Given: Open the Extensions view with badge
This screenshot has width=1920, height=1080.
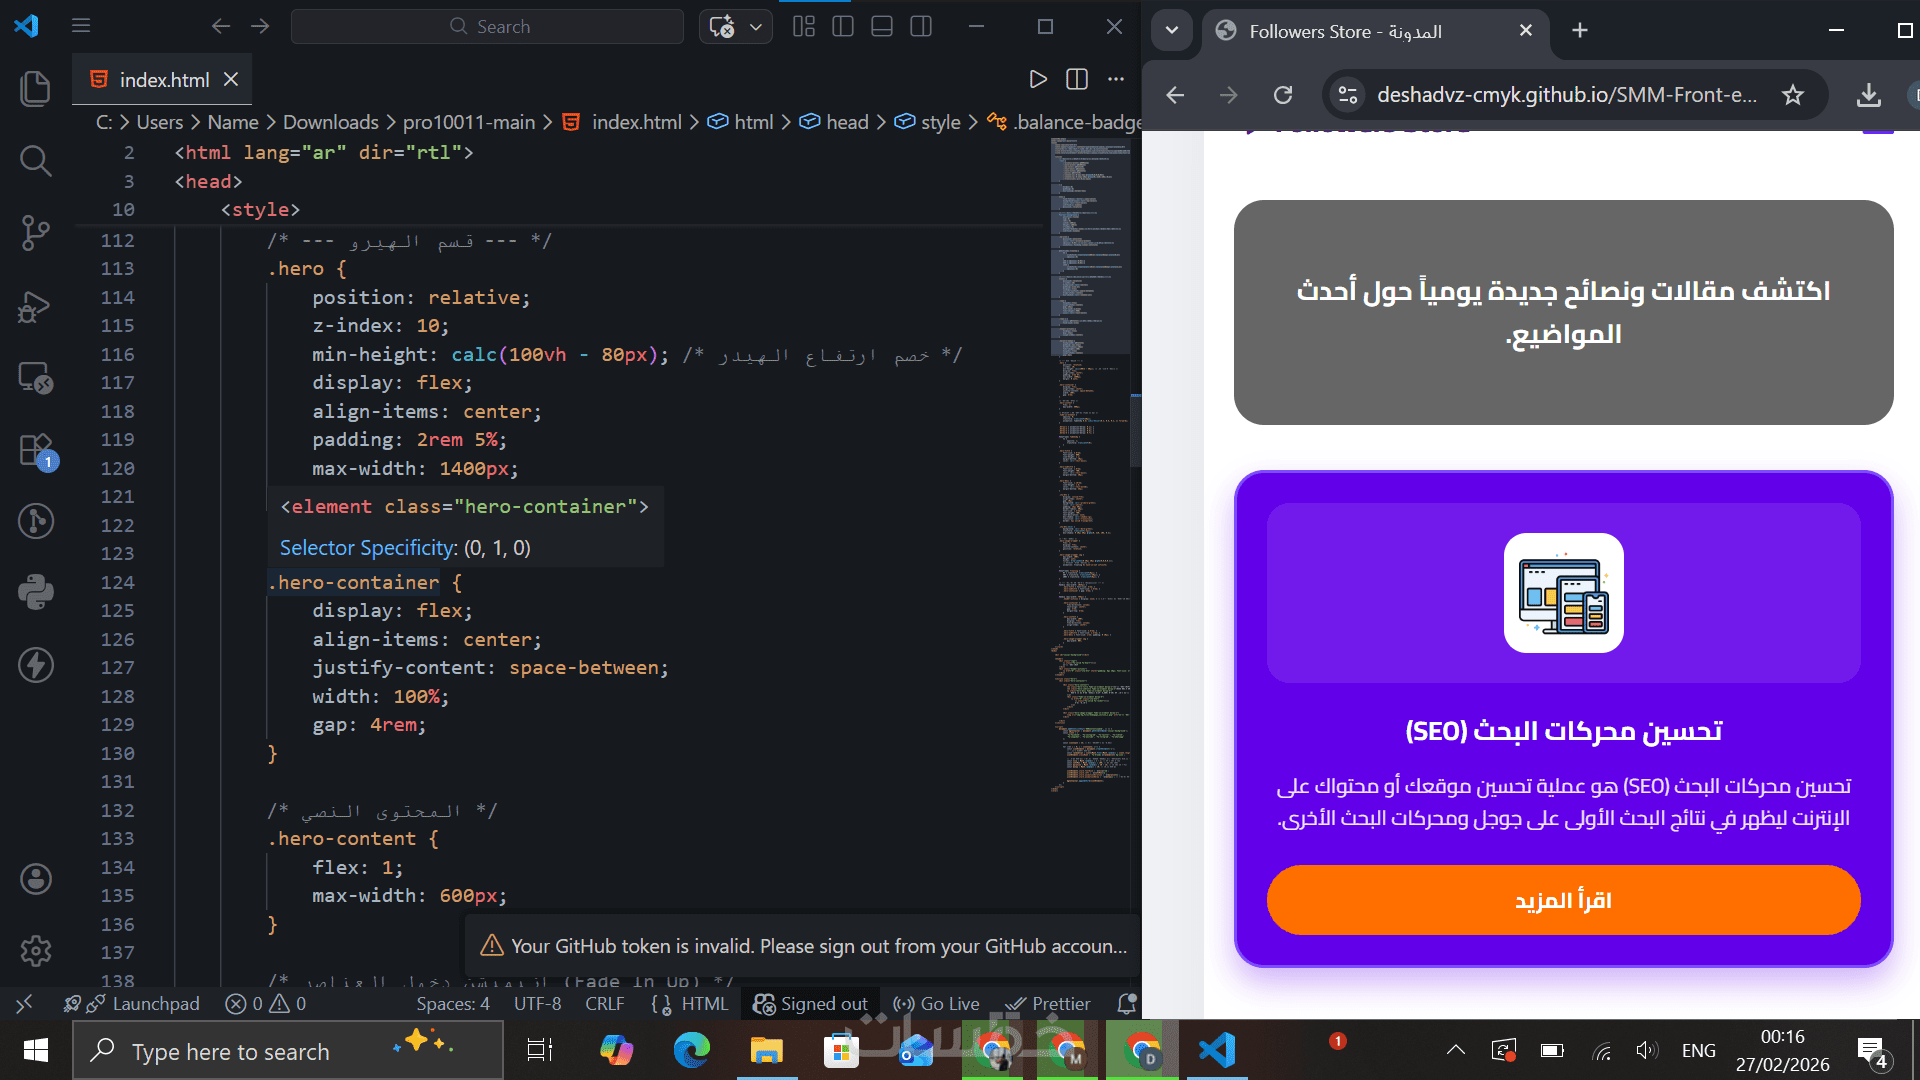Looking at the screenshot, I should 35,450.
